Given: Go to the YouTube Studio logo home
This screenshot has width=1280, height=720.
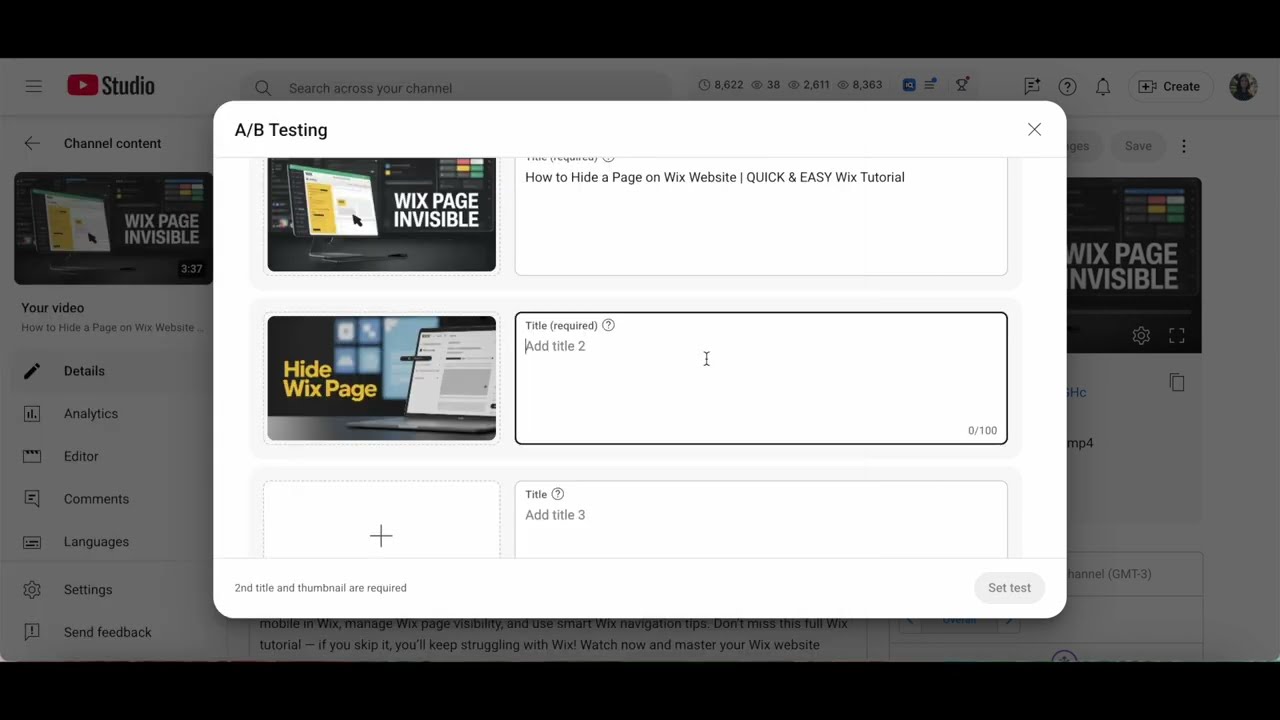Looking at the screenshot, I should [111, 86].
